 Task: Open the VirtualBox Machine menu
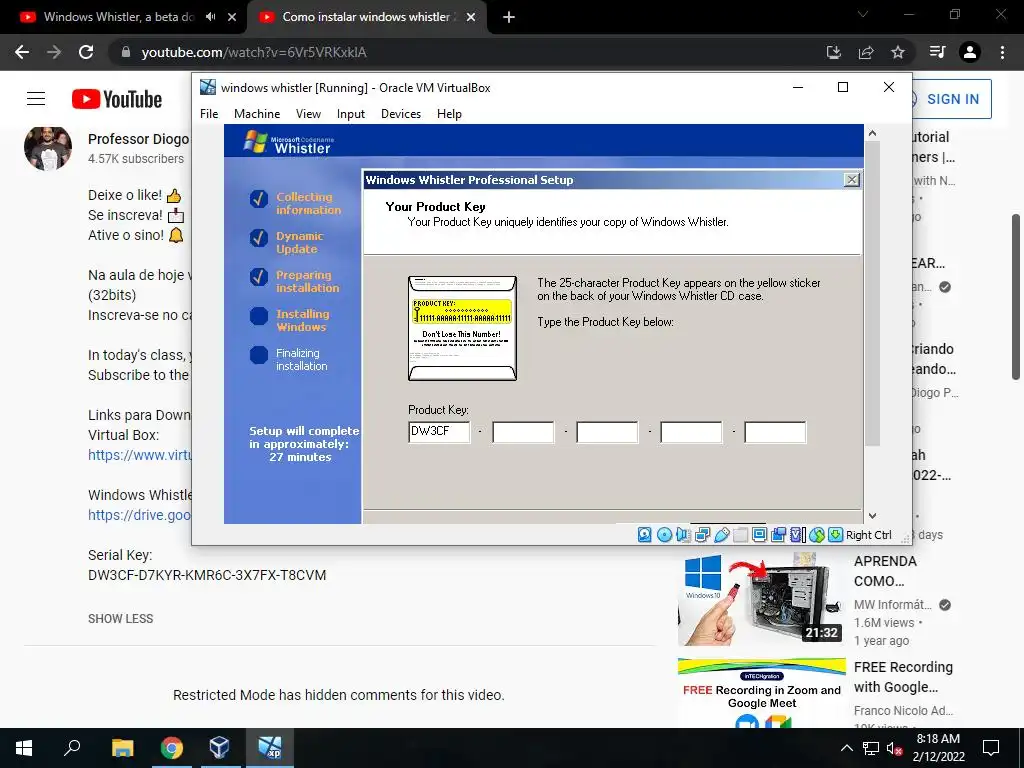257,114
